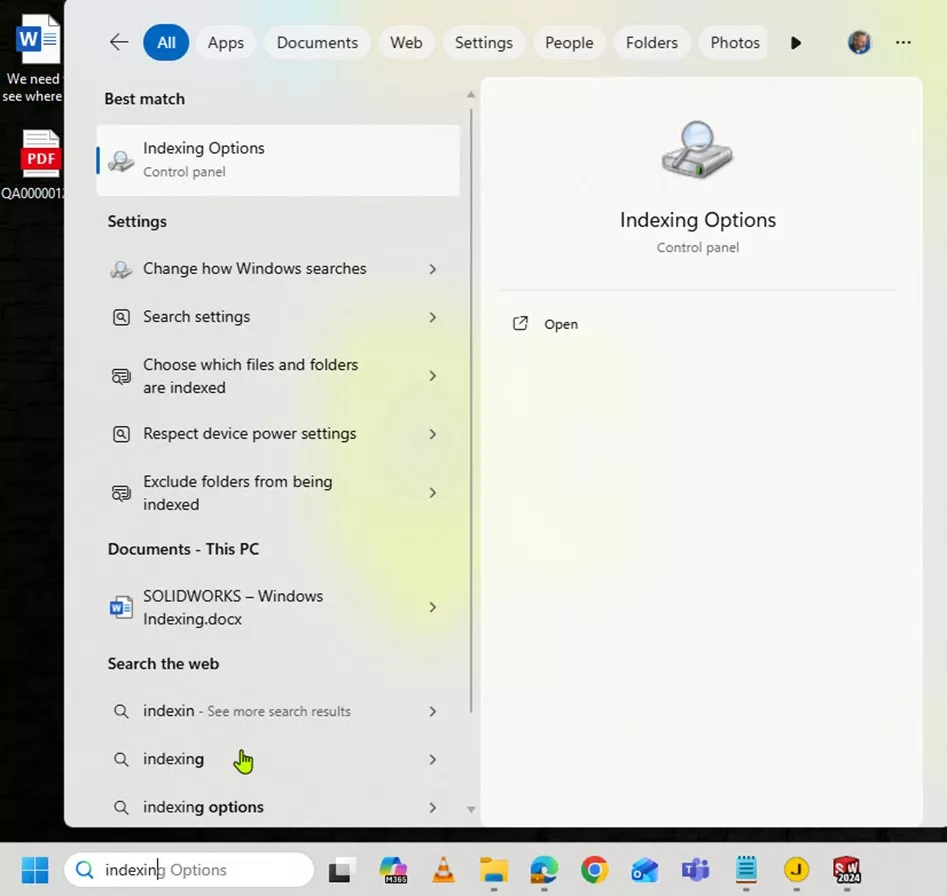Open Microsoft 365 Copilot from taskbar
Image resolution: width=947 pixels, height=896 pixels.
pyautogui.click(x=393, y=869)
